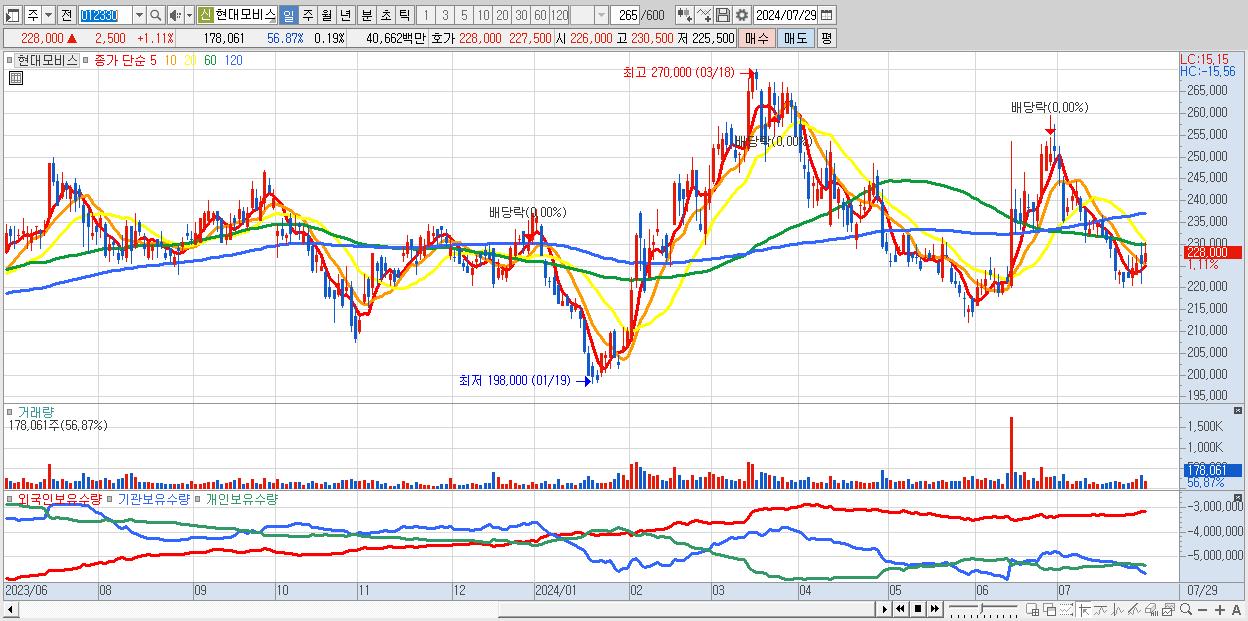Screen dimensions: 1248x621
Task: Click the 평 button
Action: [x=826, y=38]
